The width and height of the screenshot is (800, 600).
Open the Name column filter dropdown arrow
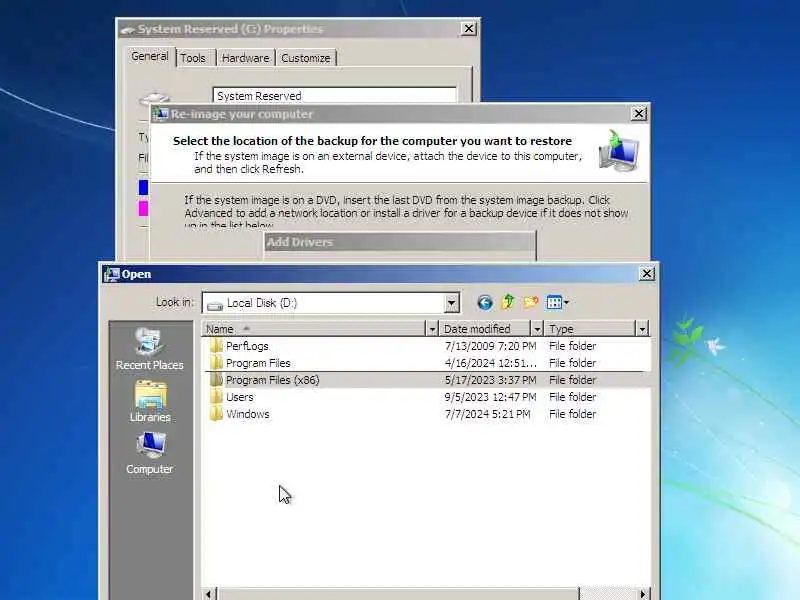(x=432, y=329)
